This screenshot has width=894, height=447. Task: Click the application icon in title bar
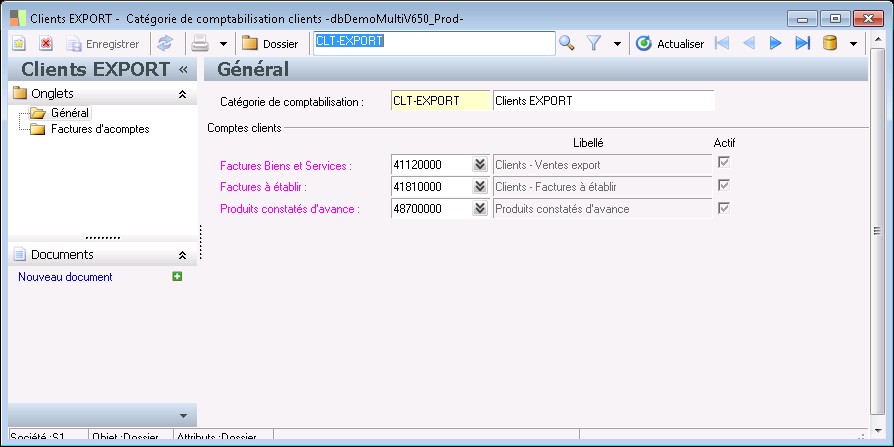(18, 18)
